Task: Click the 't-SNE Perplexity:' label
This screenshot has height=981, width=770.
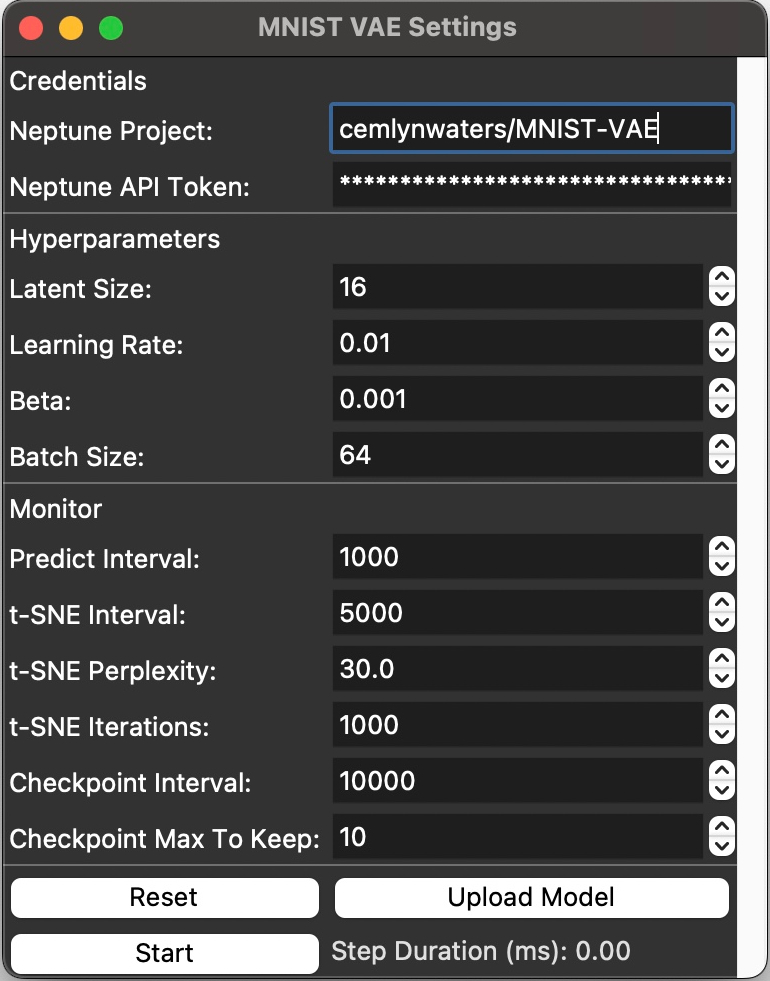Action: point(113,671)
